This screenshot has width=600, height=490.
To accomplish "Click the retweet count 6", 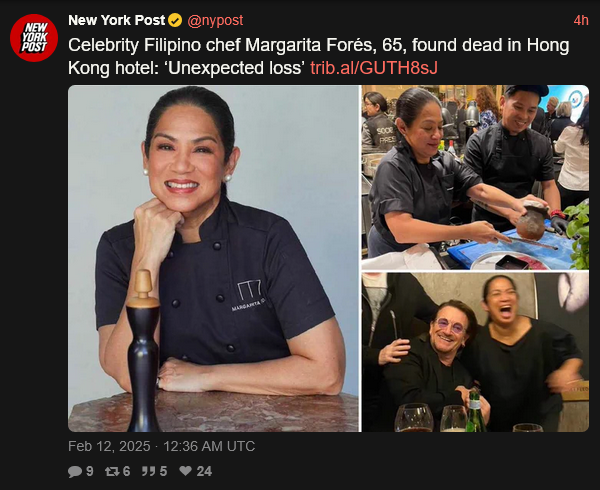I will coord(127,471).
